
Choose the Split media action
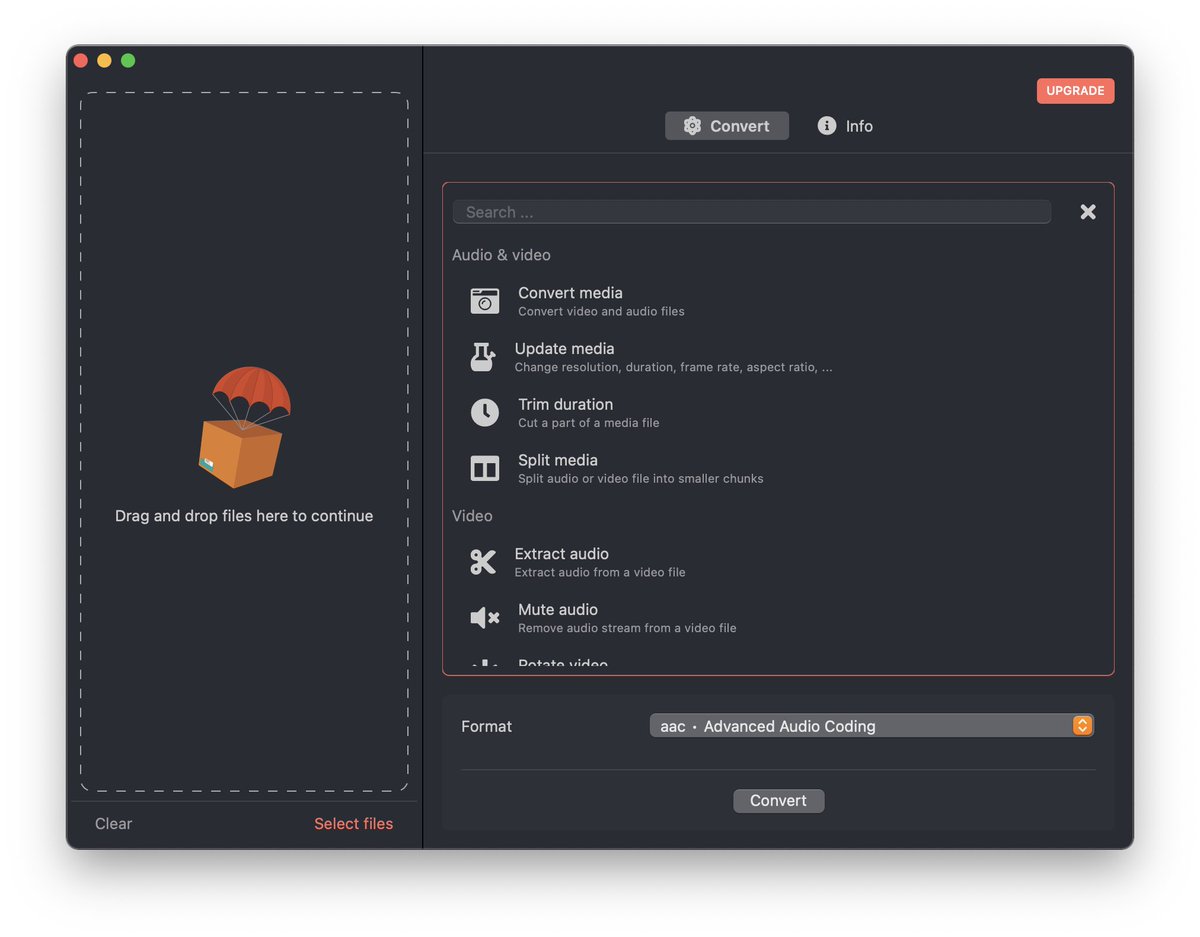[778, 468]
